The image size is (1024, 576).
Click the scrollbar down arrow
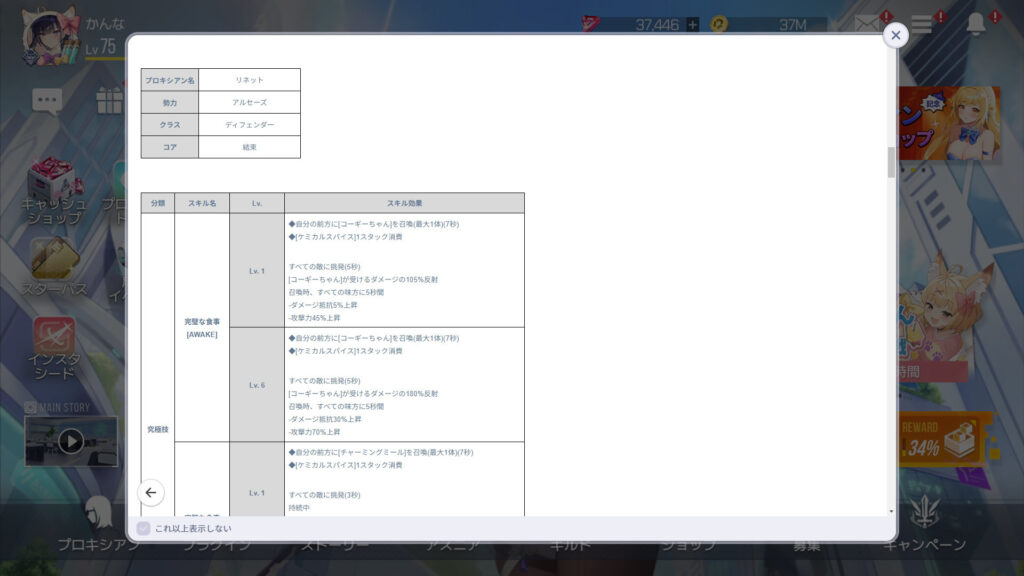tap(891, 510)
